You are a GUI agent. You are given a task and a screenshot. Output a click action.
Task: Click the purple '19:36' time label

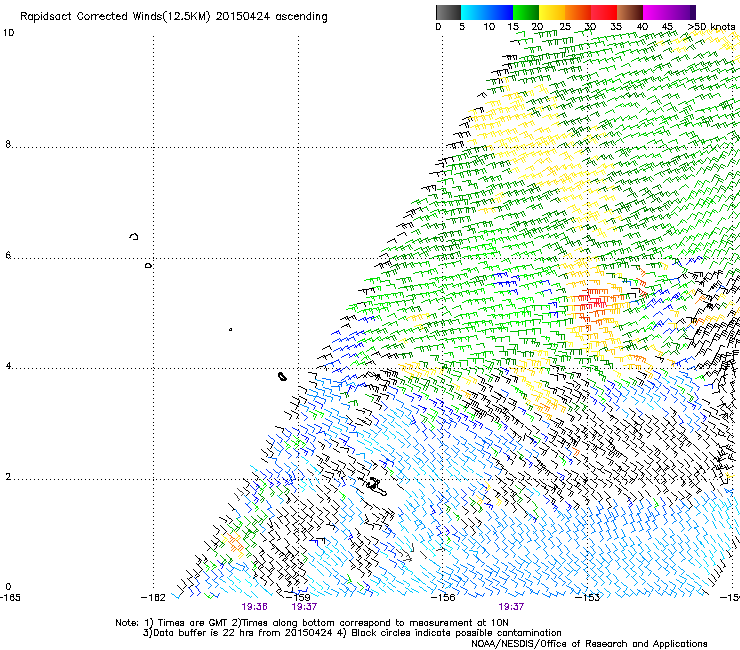click(x=254, y=607)
